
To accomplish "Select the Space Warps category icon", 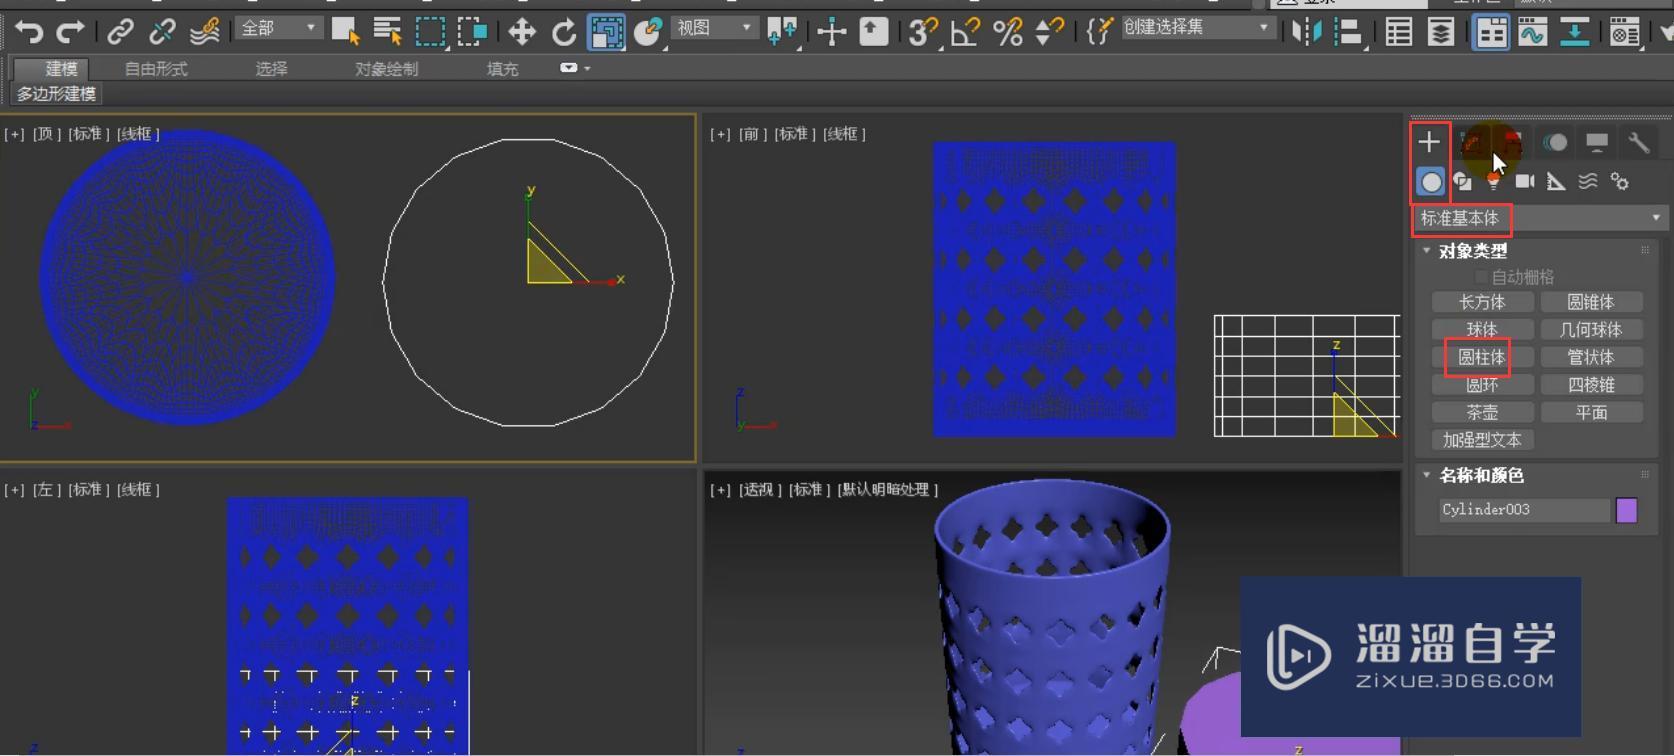I will (x=1588, y=181).
